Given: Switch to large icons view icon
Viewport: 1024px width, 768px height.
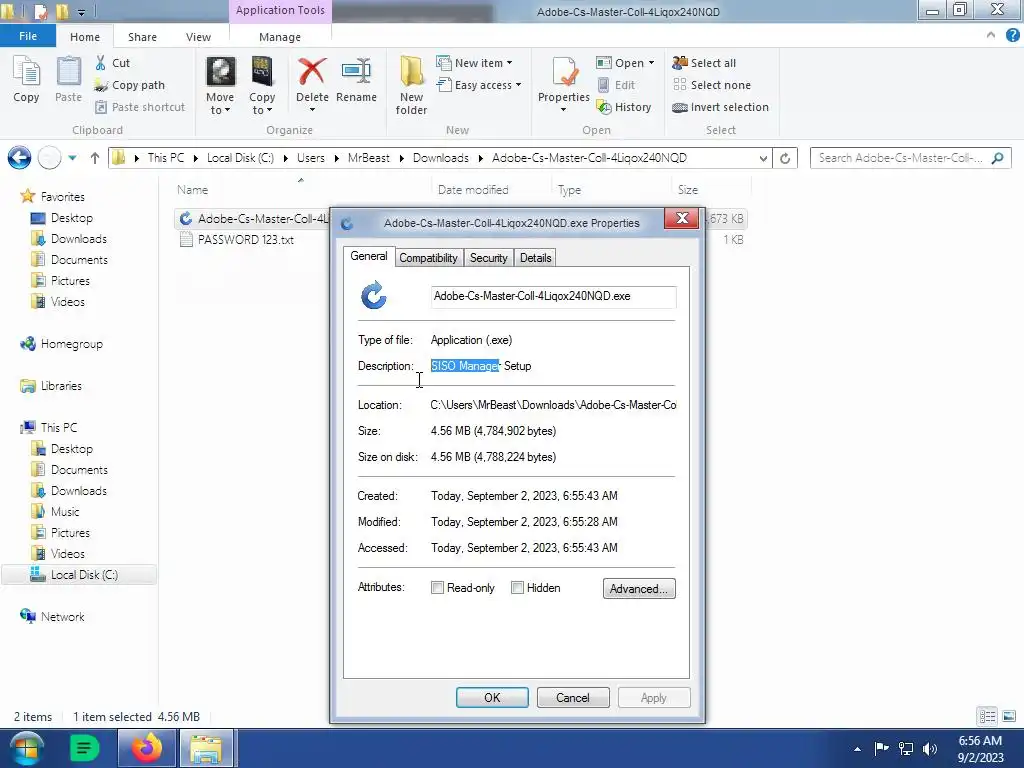Looking at the screenshot, I should pyautogui.click(x=1009, y=716).
